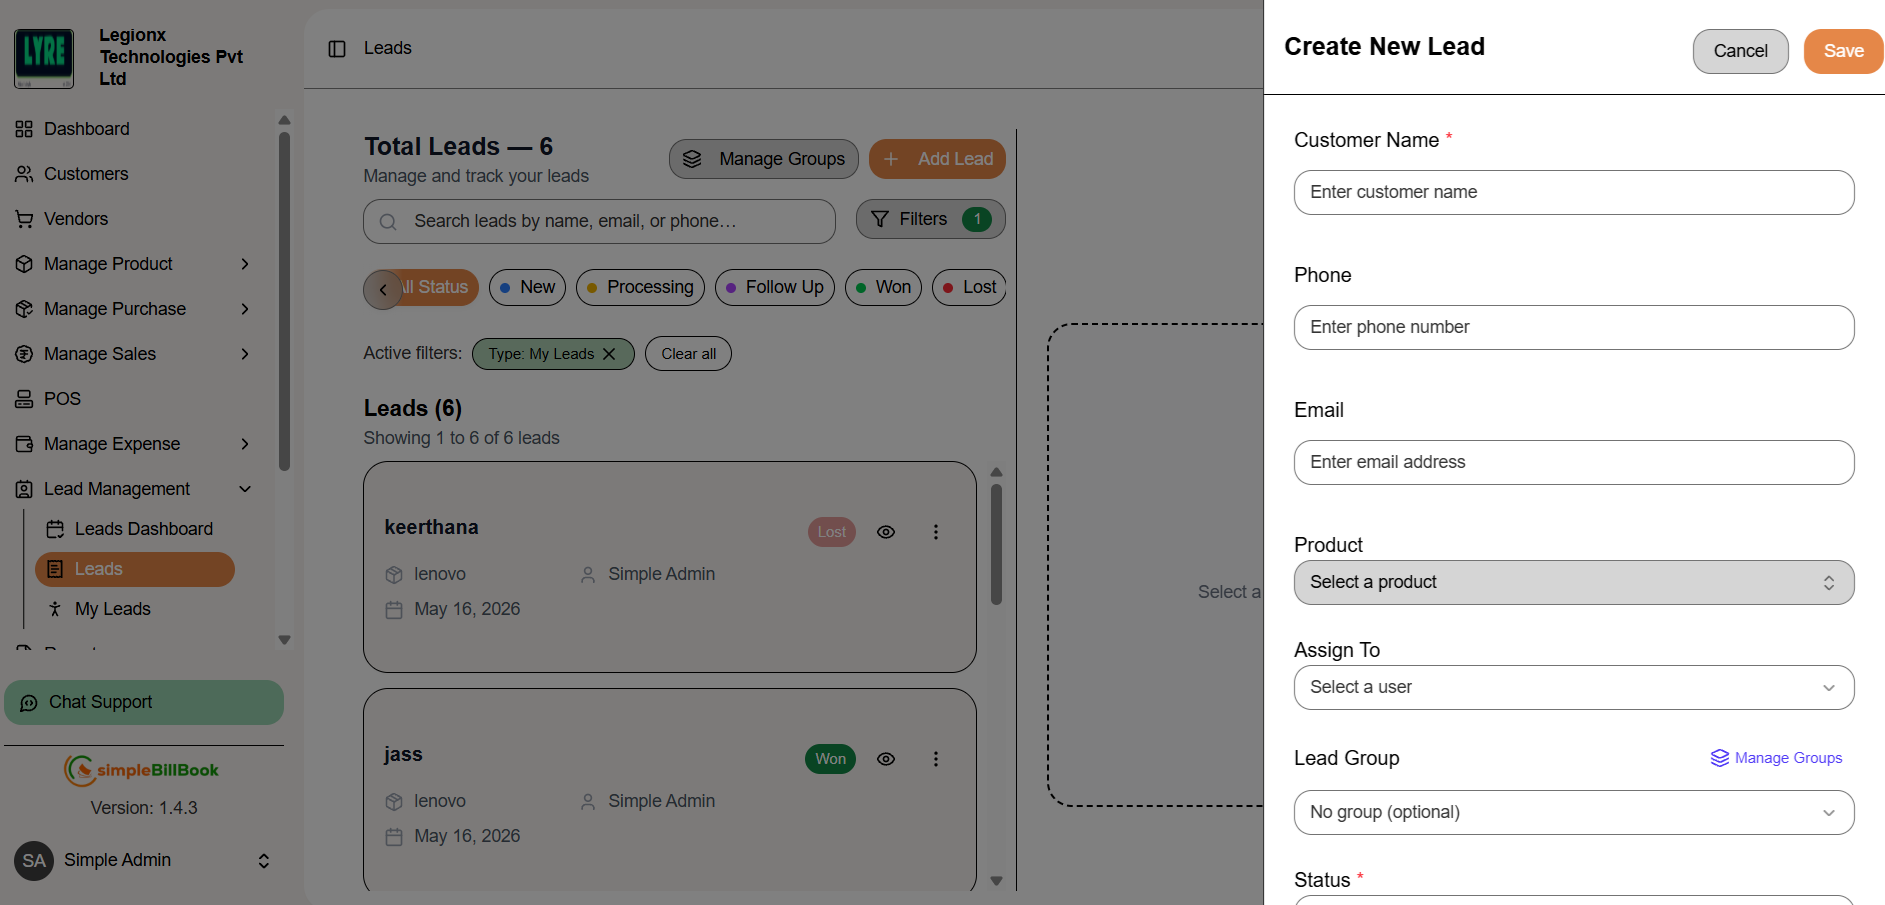
Task: Click the SA user avatar
Action: point(34,861)
